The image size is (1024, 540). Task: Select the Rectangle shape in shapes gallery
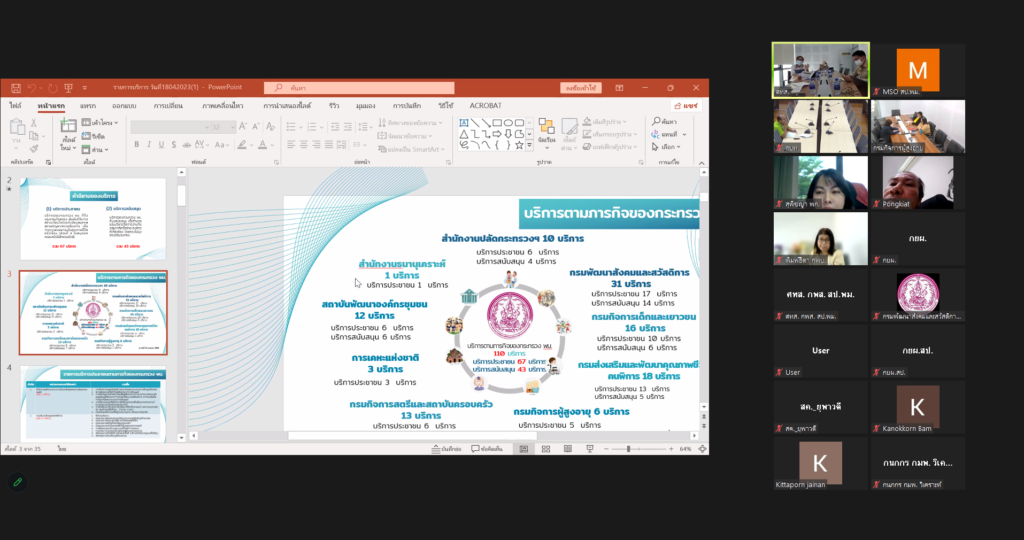tap(497, 123)
